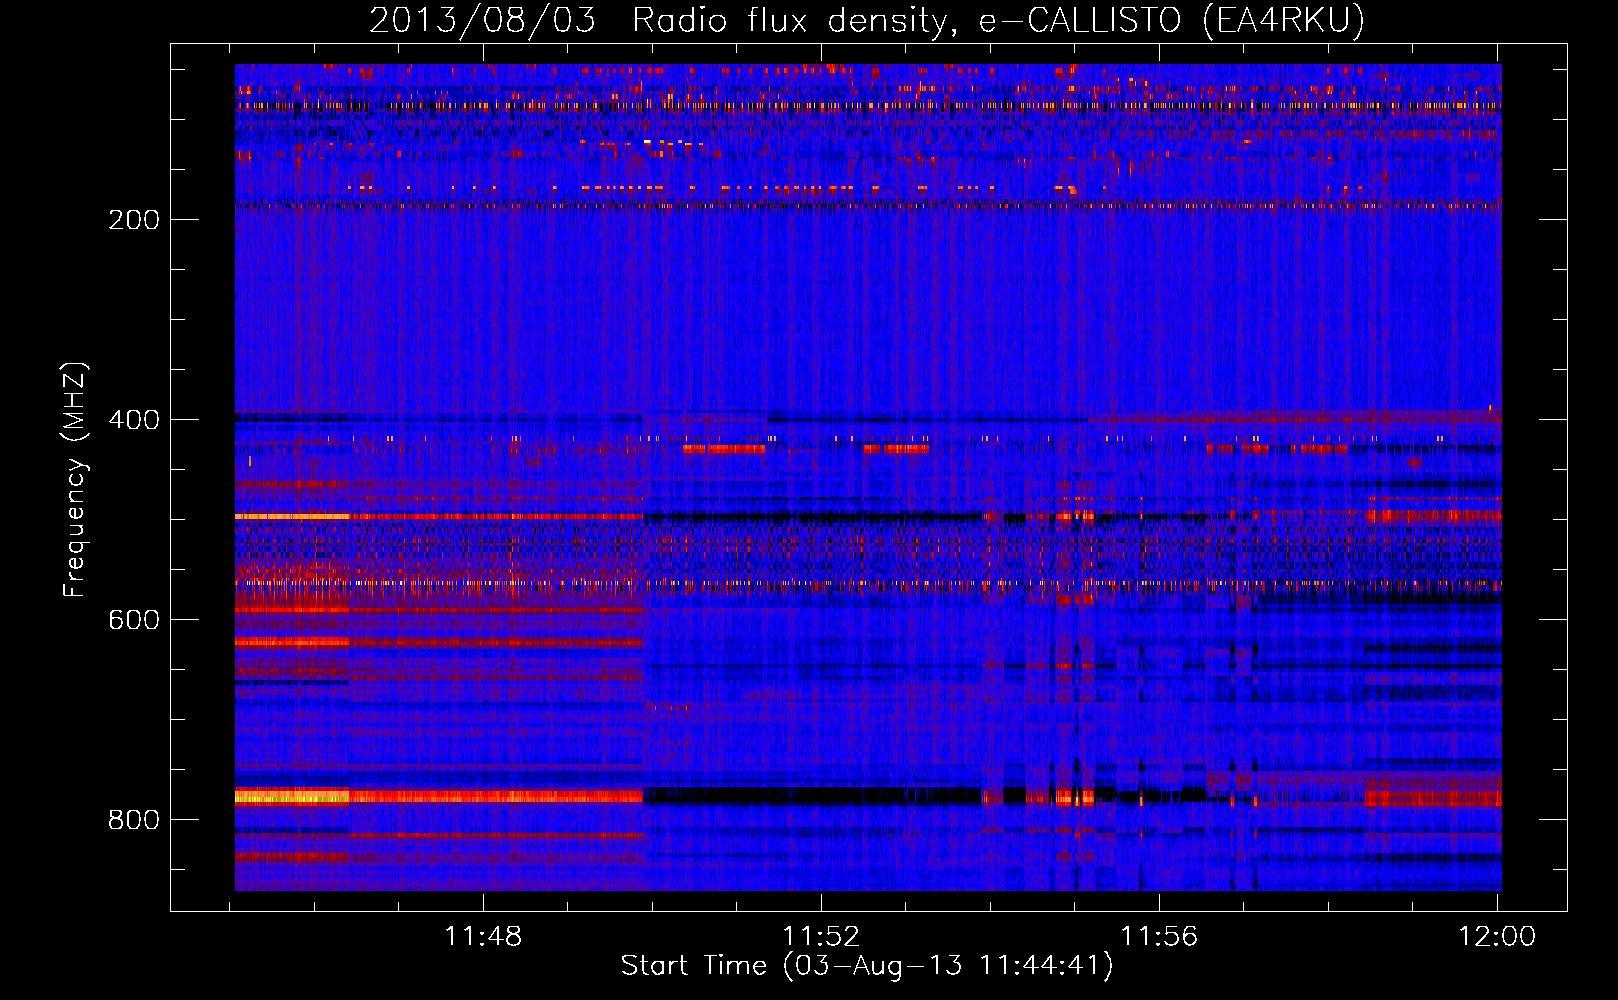Click the 12:00 time tick label
This screenshot has width=1618, height=1000.
pyautogui.click(x=1497, y=937)
